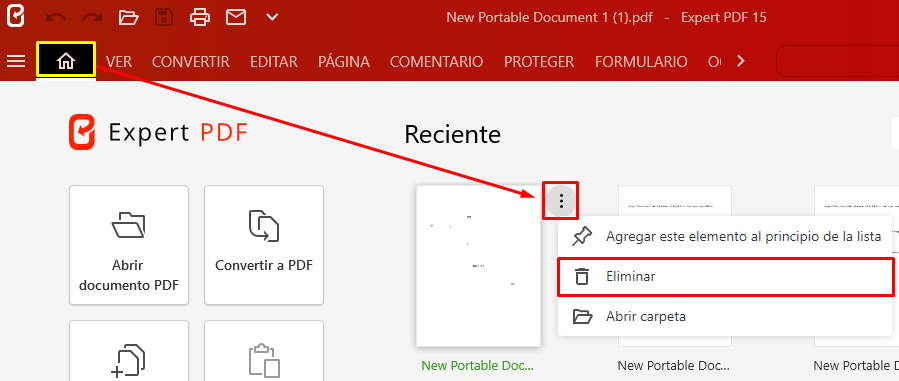
Task: Switch to the VER tab
Action: (119, 61)
